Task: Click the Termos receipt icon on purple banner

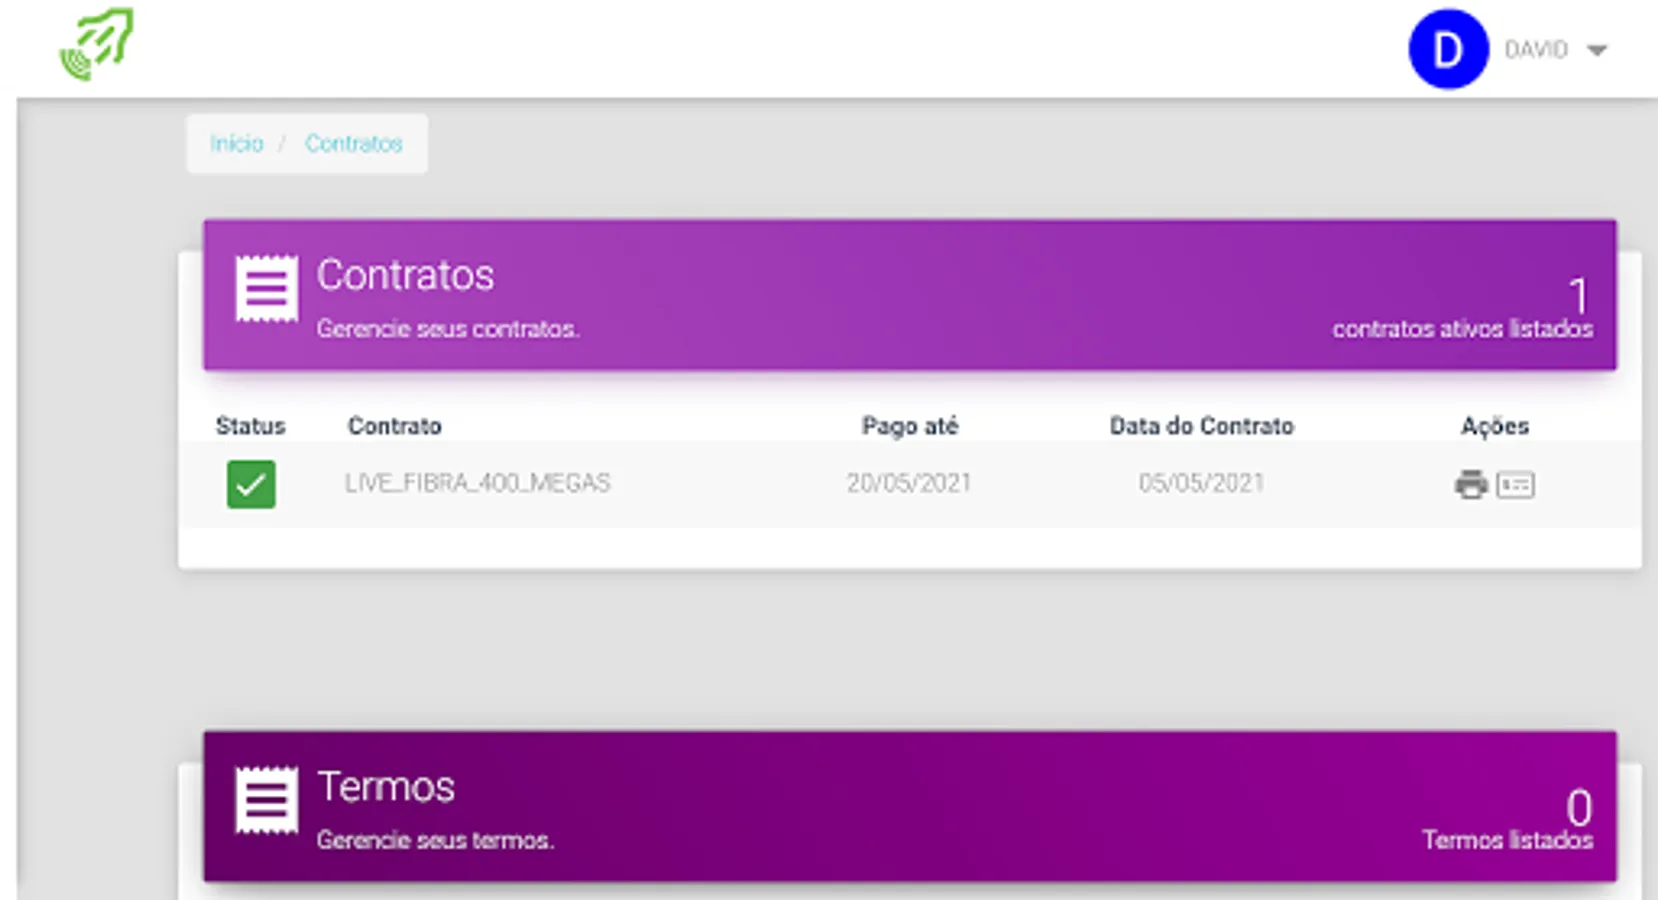Action: (x=265, y=799)
